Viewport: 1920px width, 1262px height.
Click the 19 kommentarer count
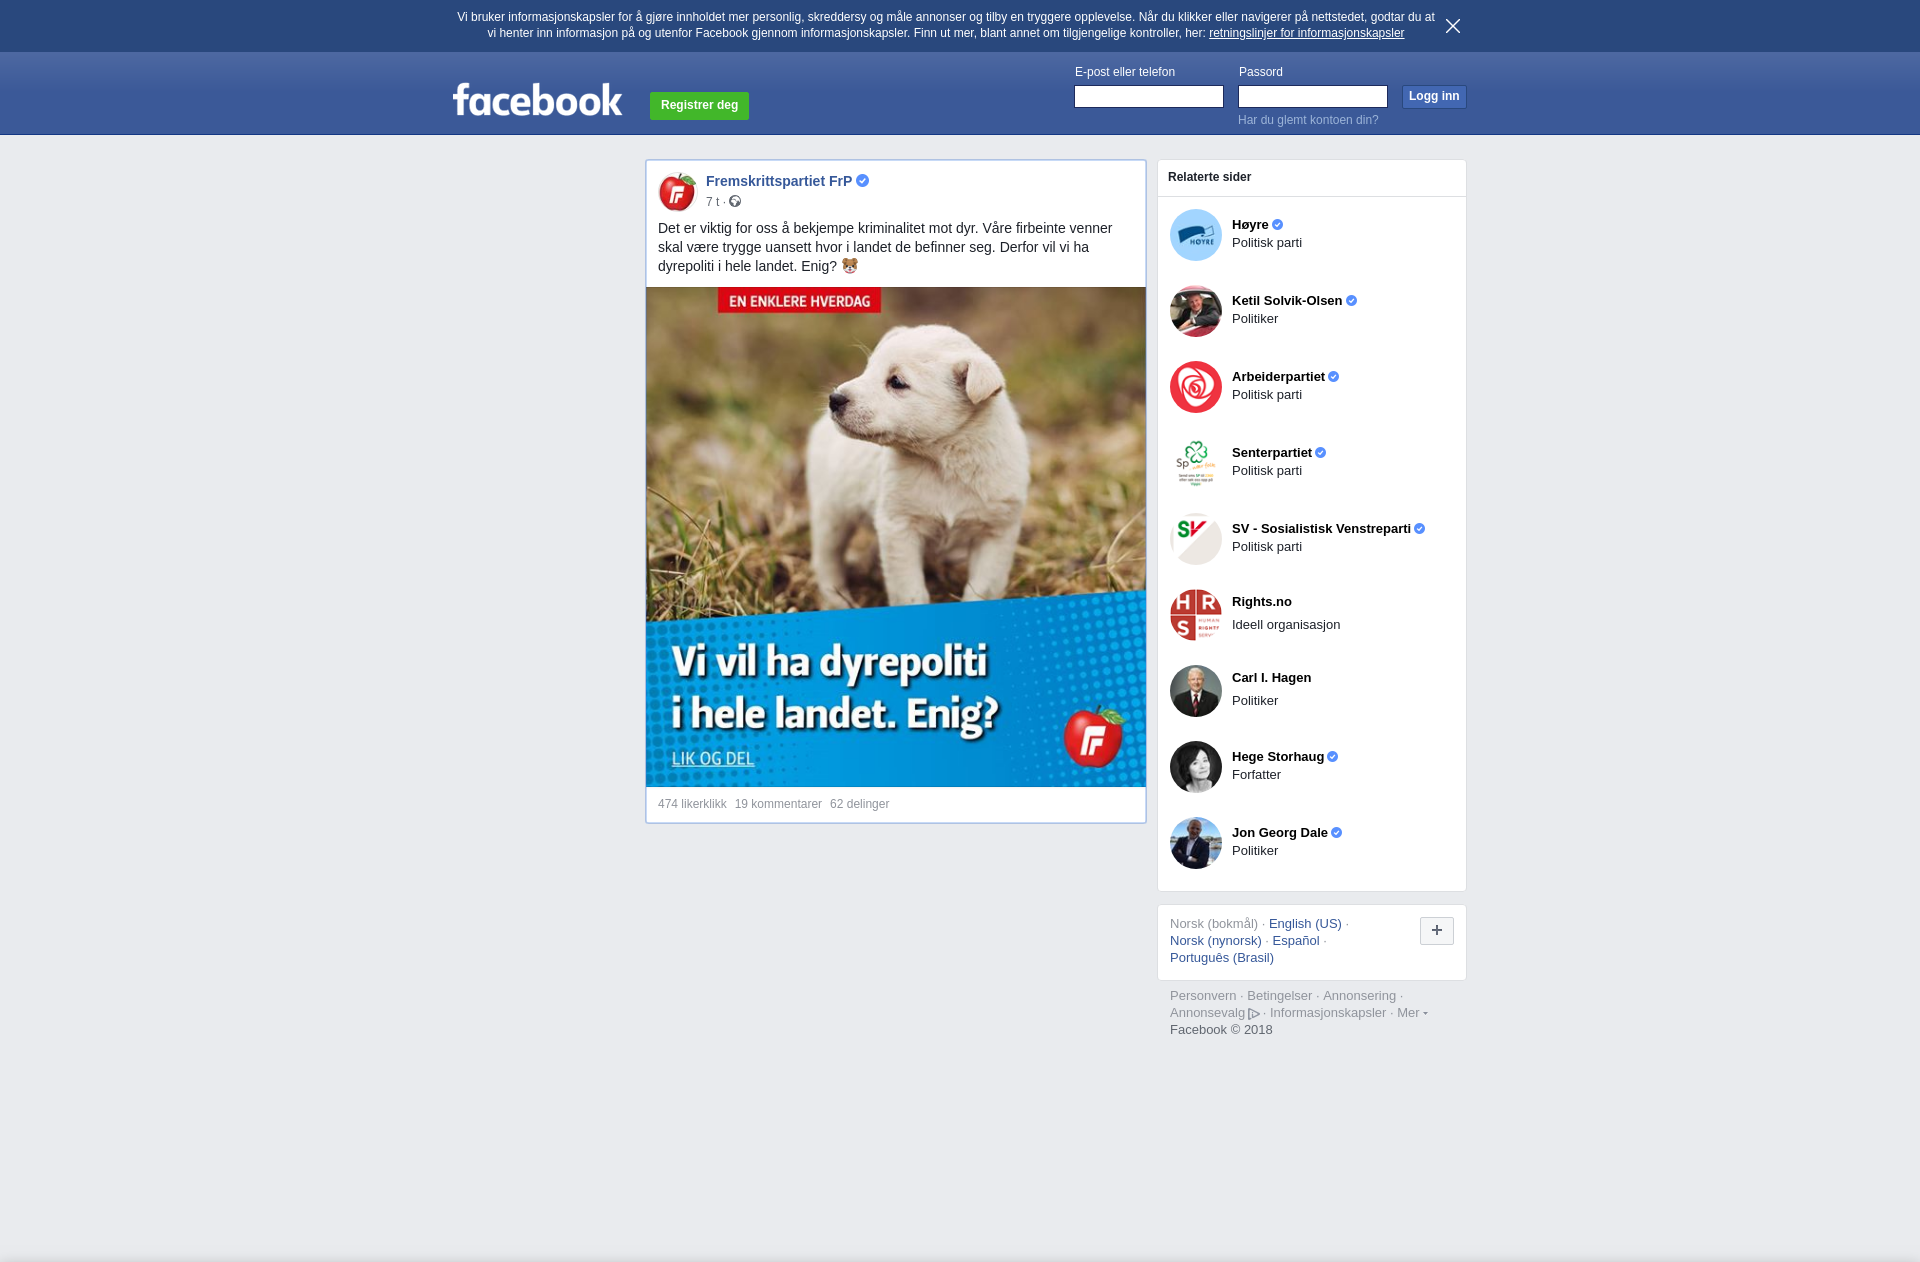pyautogui.click(x=778, y=804)
